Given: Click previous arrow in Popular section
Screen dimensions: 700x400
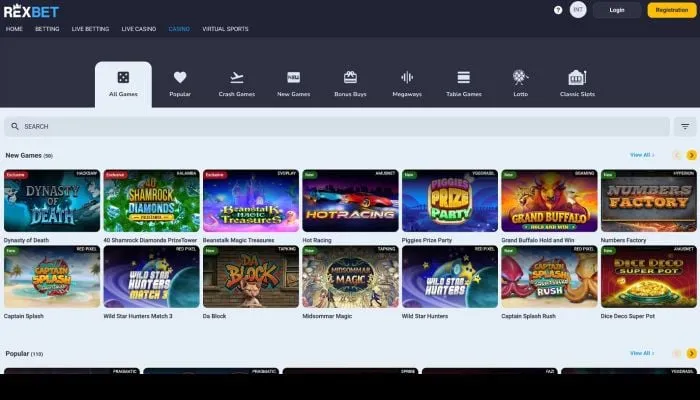Looking at the screenshot, I should pos(677,354).
